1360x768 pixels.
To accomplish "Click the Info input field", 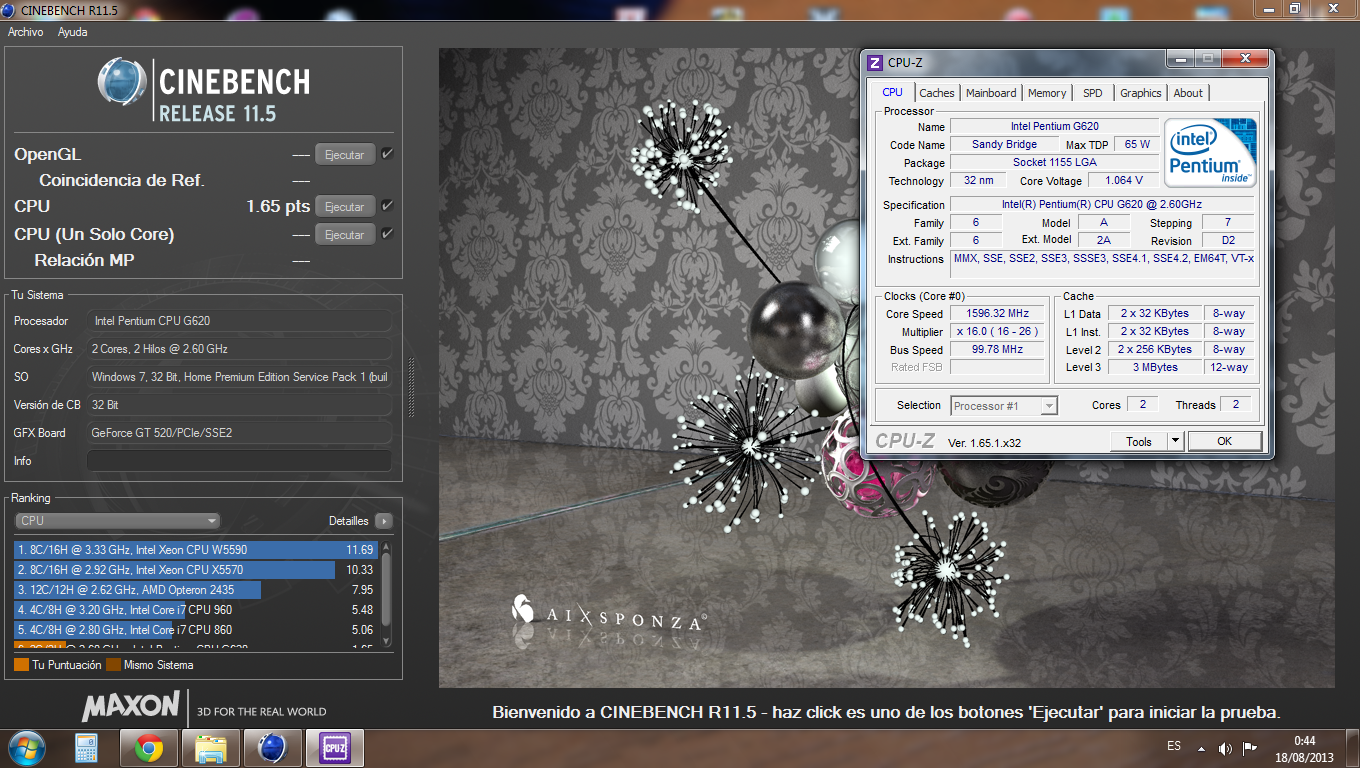I will pos(239,461).
